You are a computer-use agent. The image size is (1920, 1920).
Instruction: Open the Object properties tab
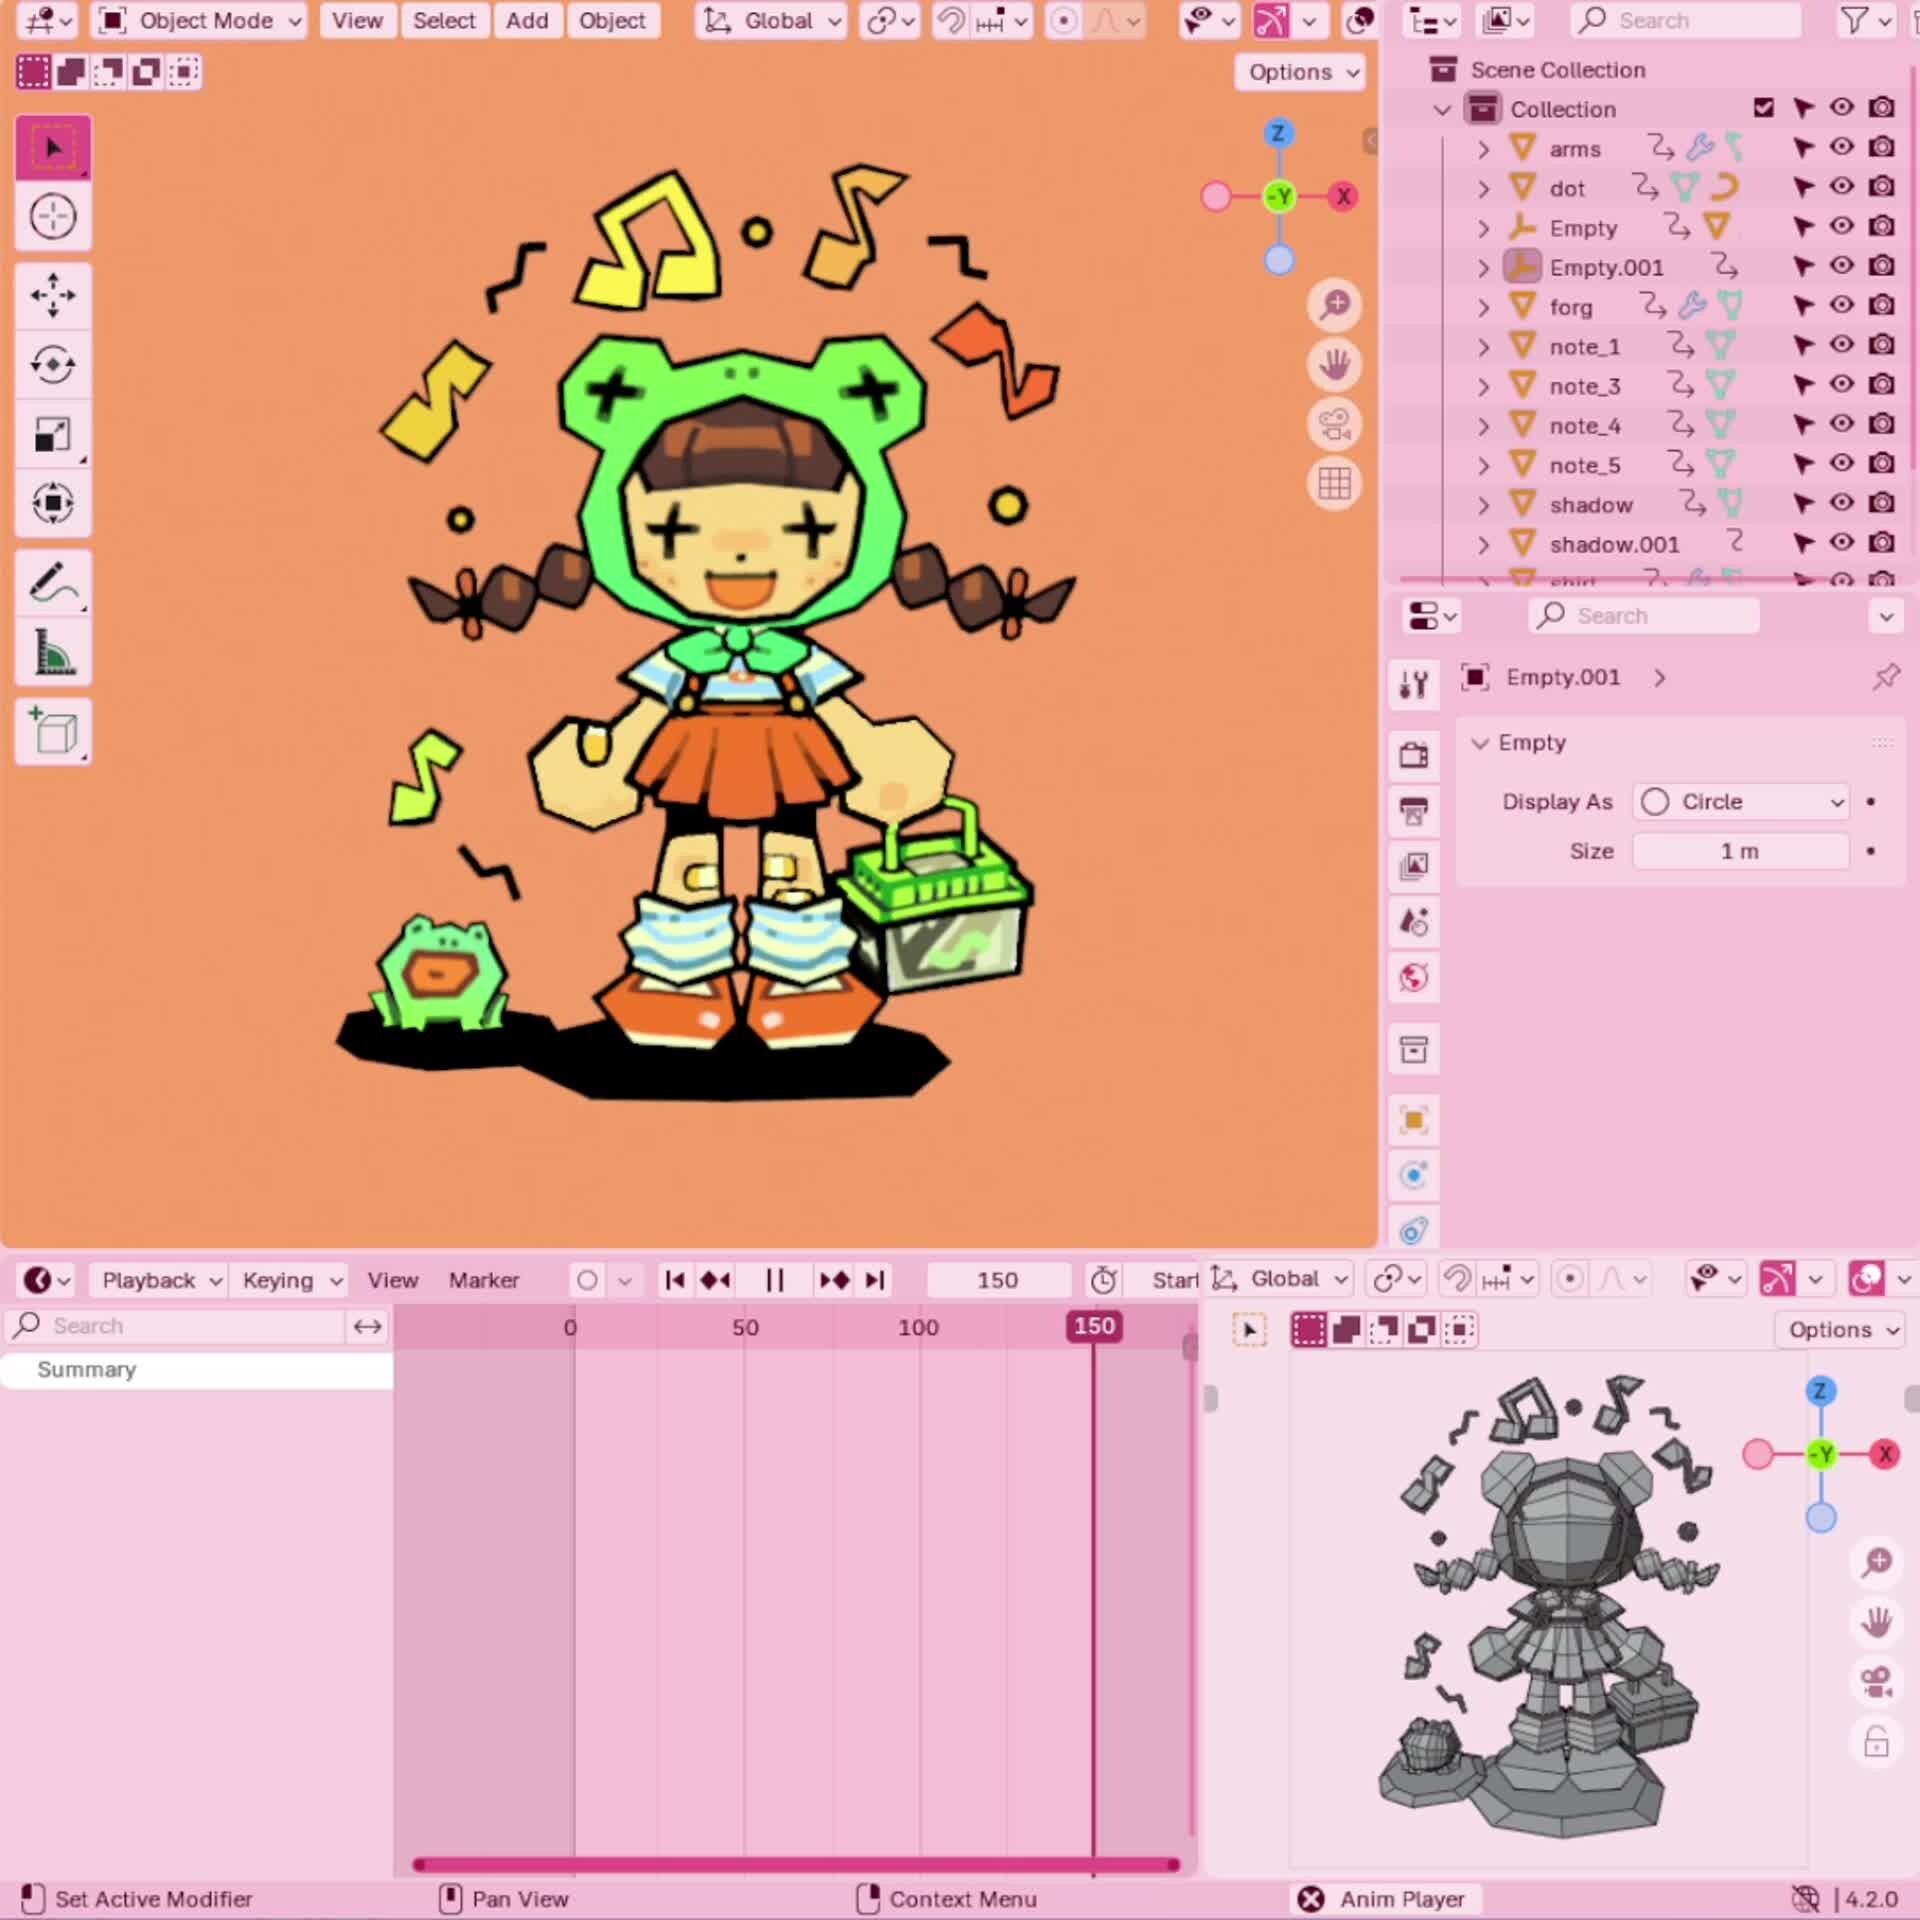click(x=1413, y=1120)
